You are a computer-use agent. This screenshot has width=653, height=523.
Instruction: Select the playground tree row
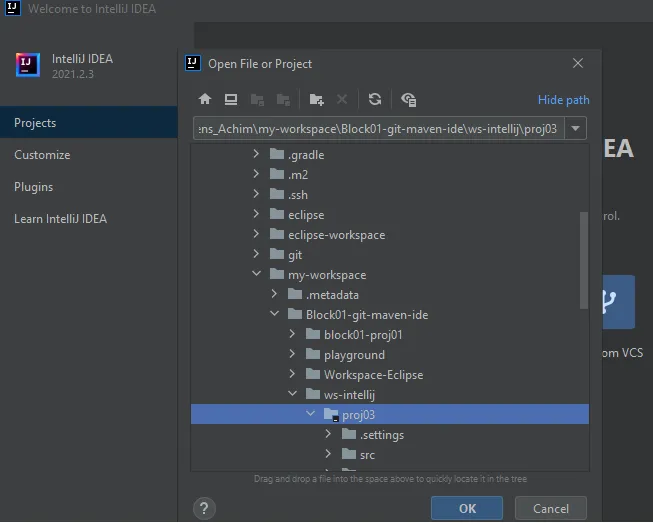(x=390, y=354)
